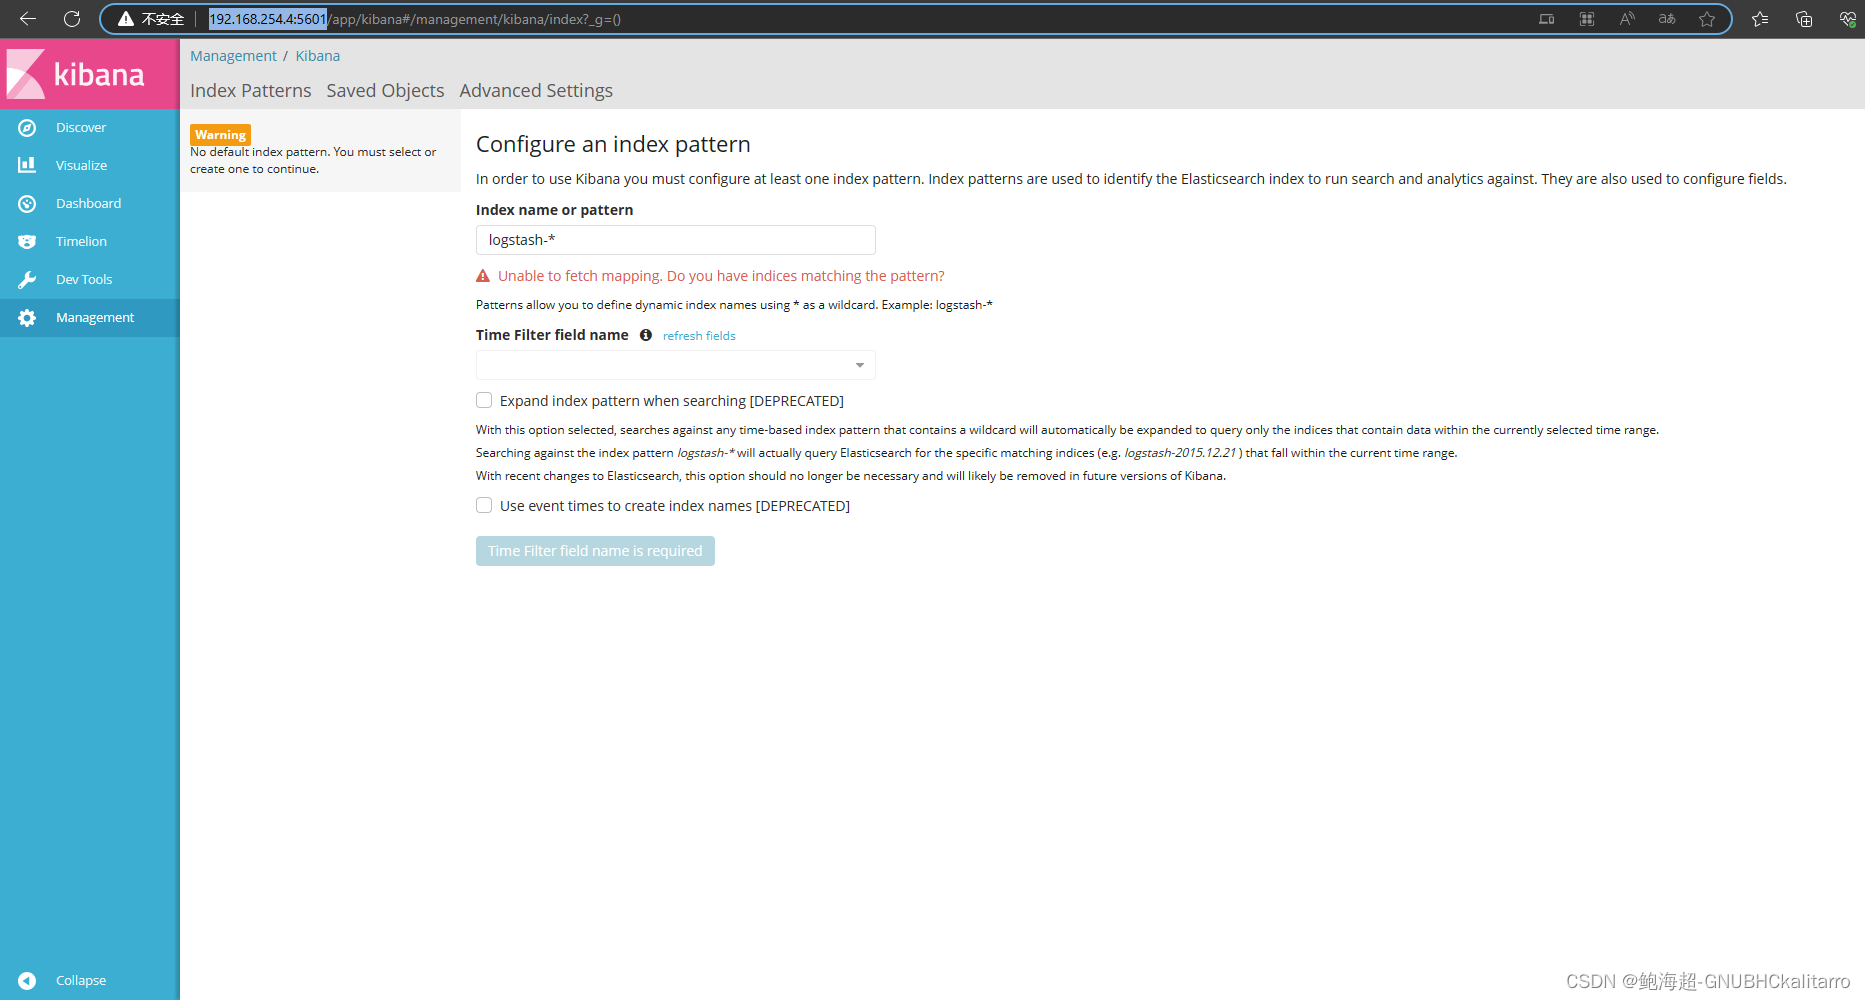Image resolution: width=1865 pixels, height=1000 pixels.
Task: Click the read aloud icon
Action: point(1627,19)
